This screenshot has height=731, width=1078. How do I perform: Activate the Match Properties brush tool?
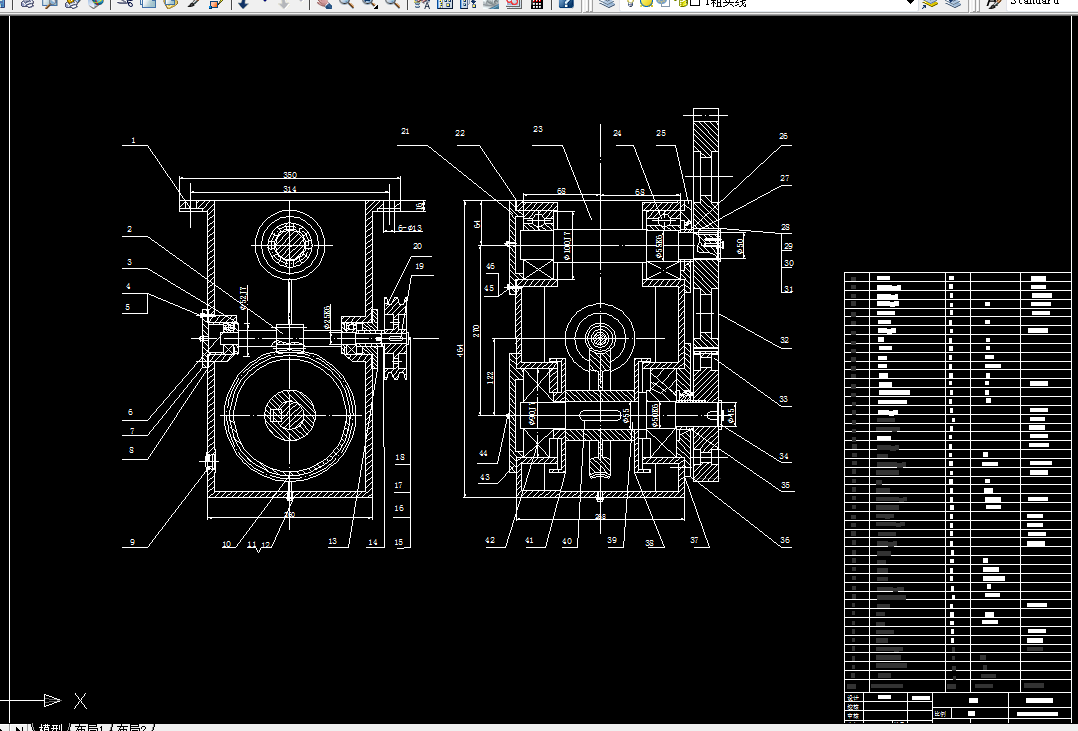[193, 3]
